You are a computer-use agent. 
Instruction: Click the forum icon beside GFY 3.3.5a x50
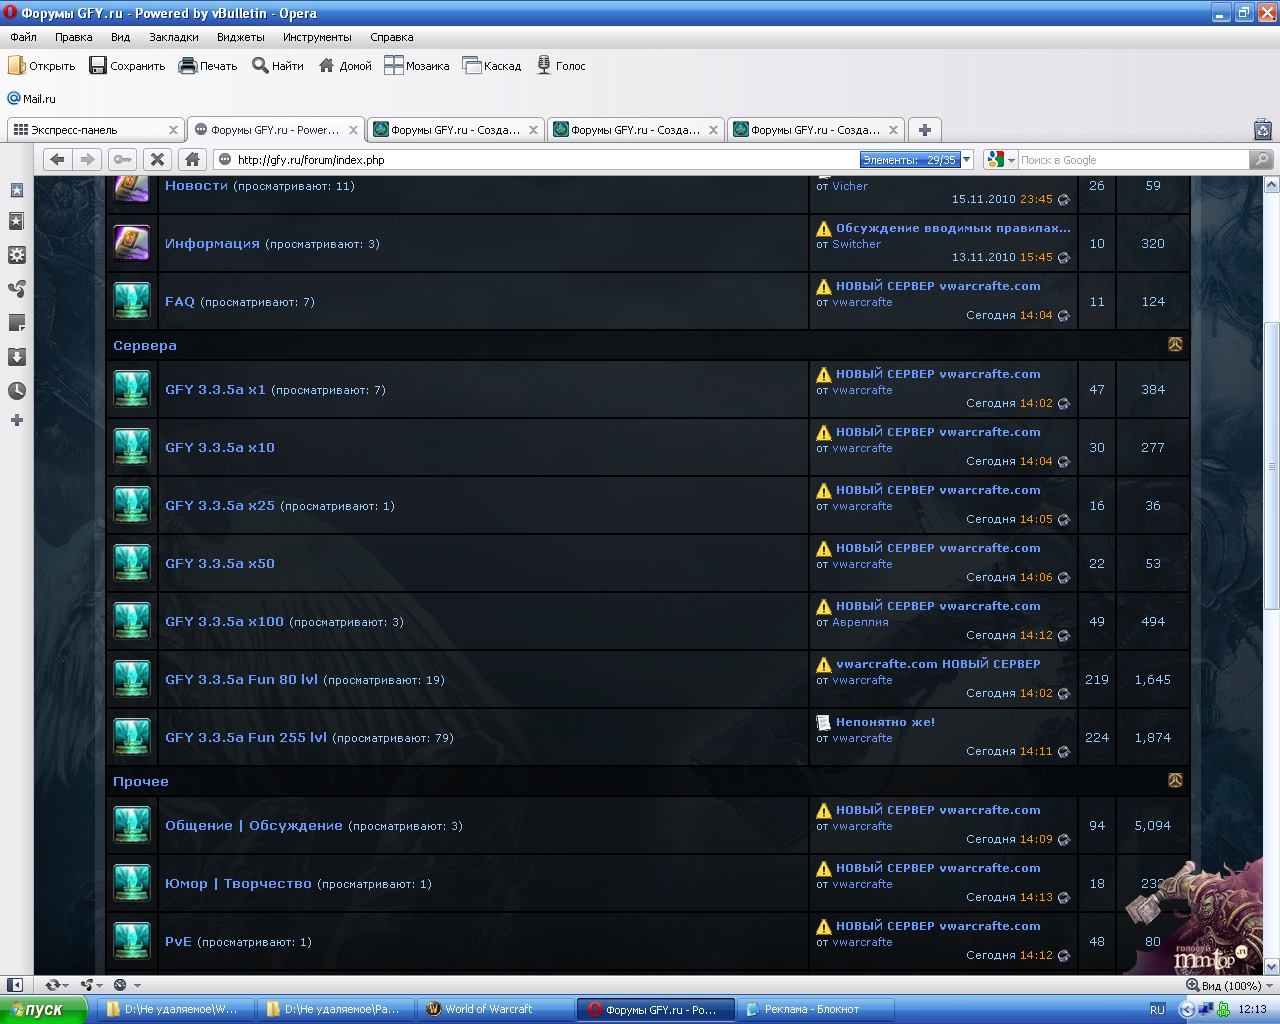tap(131, 563)
